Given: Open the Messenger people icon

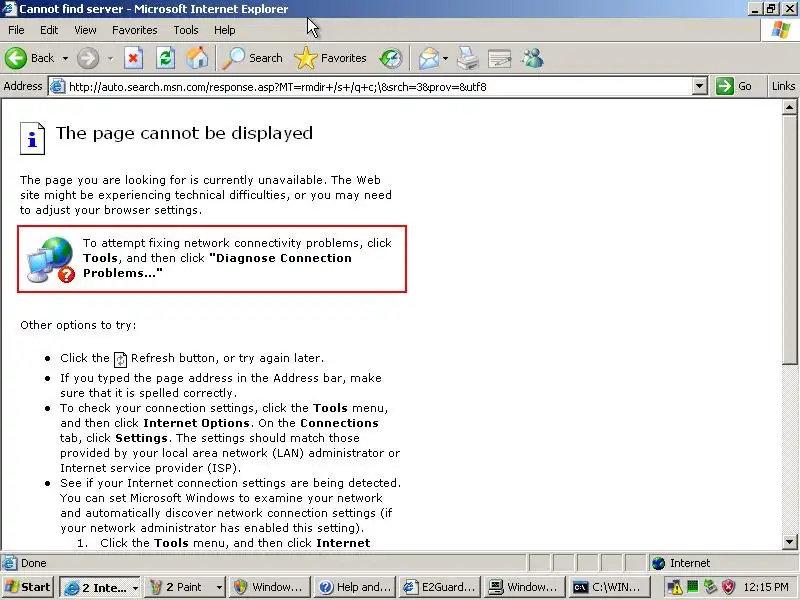Looking at the screenshot, I should [x=533, y=58].
